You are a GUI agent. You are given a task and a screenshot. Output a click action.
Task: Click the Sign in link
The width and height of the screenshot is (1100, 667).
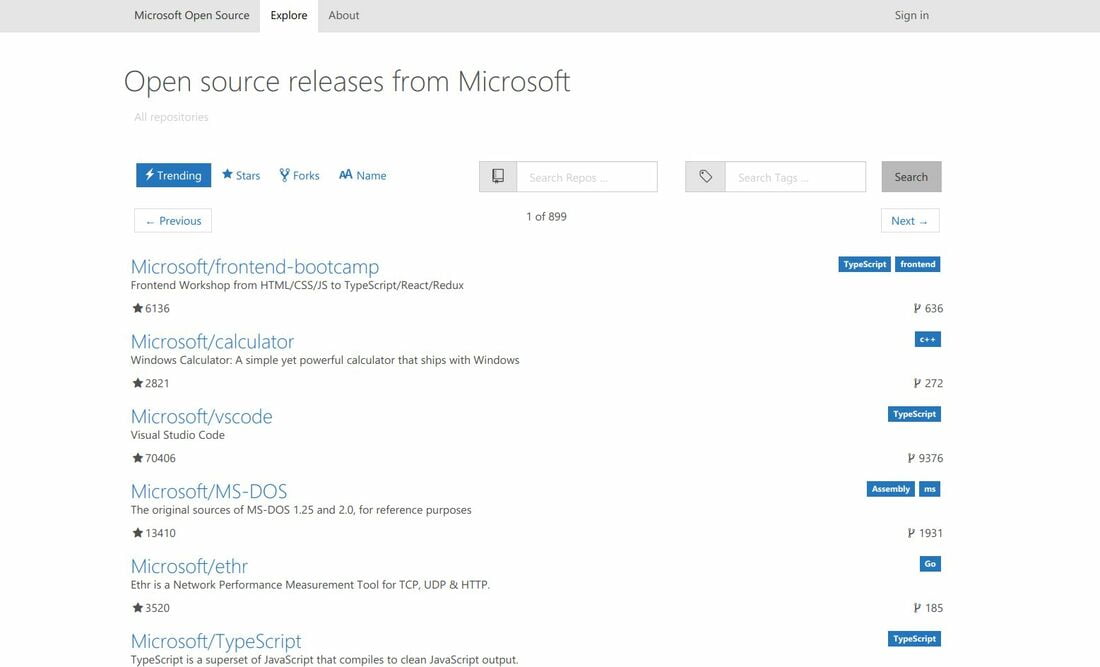[911, 15]
